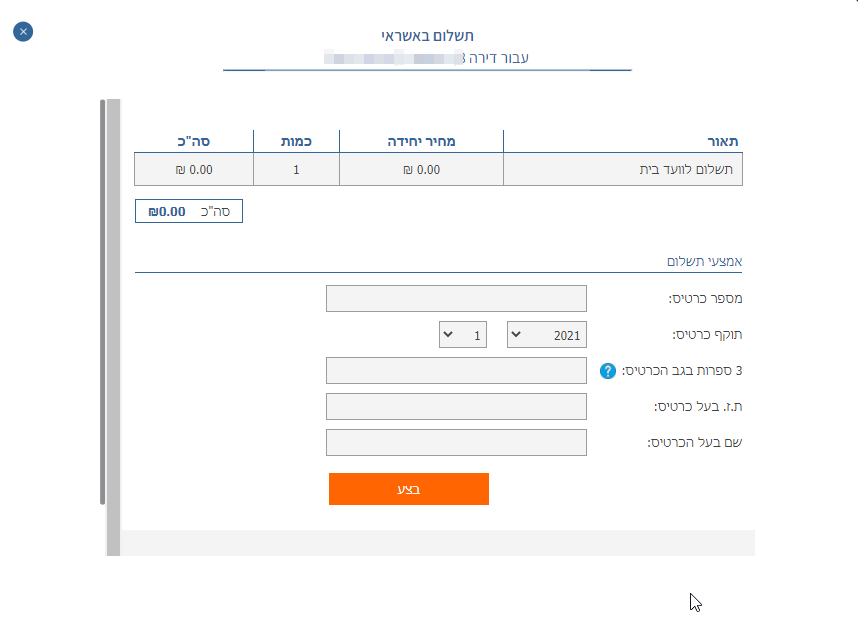Select the ת.ז. בעל כרטיס input field

[456, 406]
